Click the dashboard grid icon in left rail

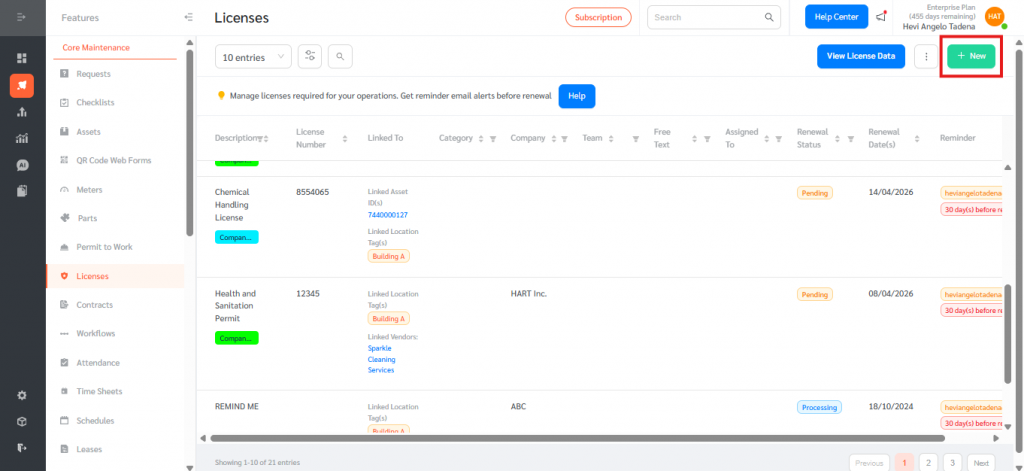(22, 58)
